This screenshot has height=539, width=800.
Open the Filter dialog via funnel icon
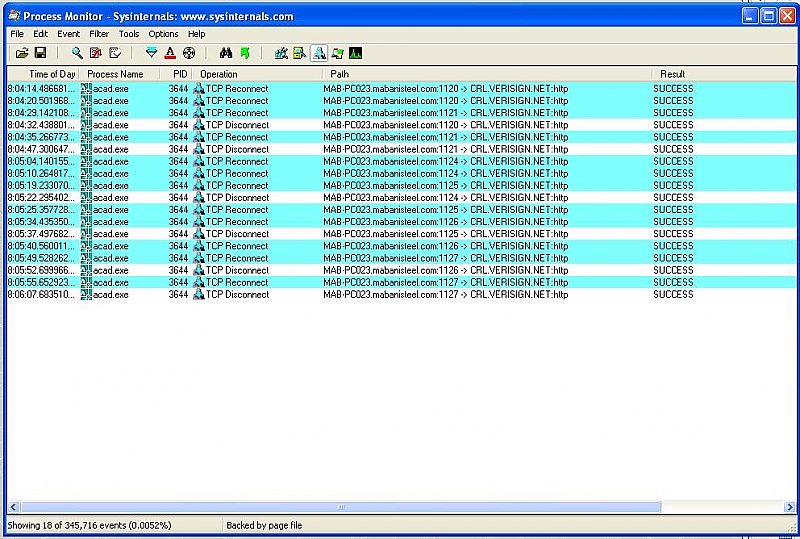click(x=152, y=53)
